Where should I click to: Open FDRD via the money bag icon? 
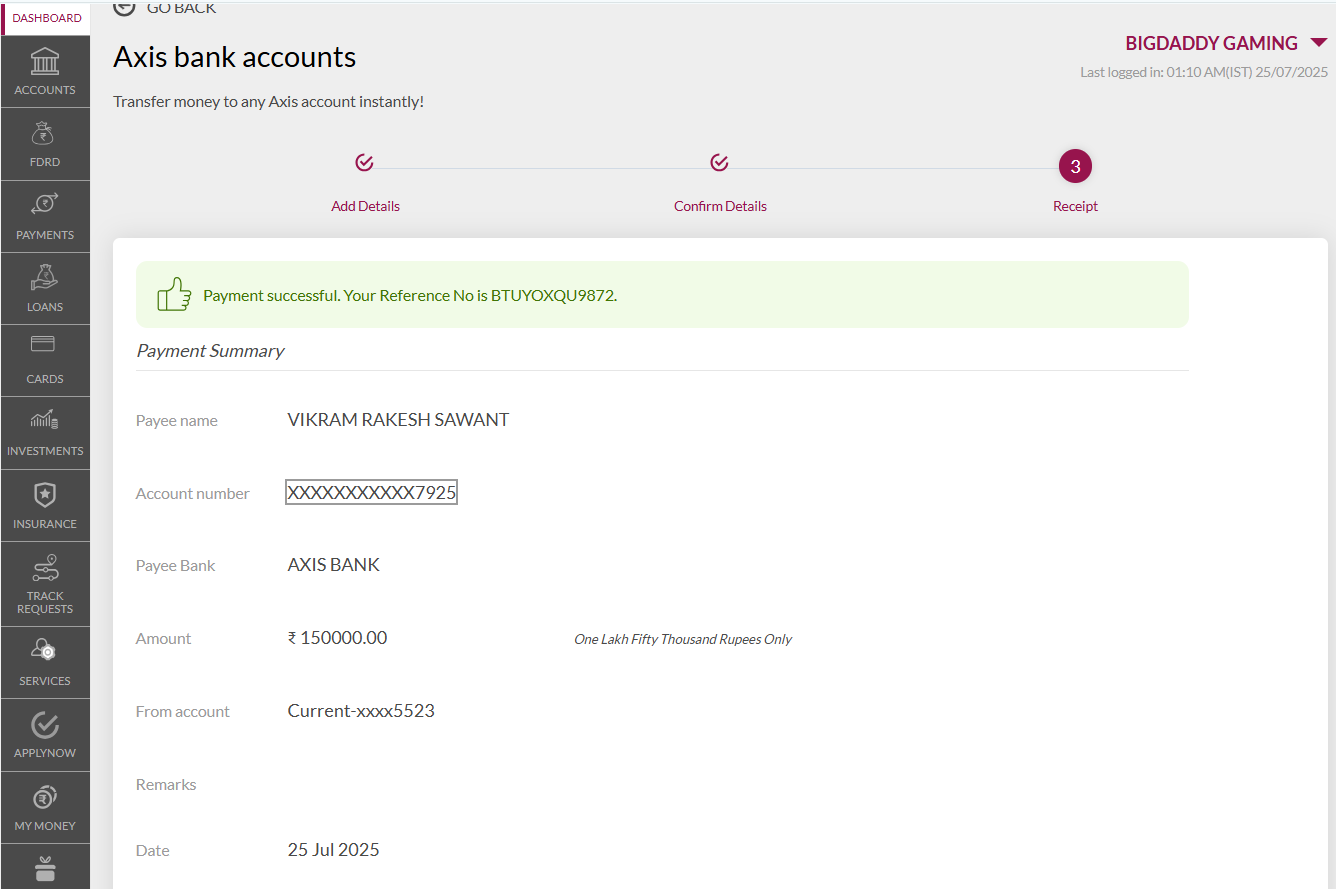point(45,134)
